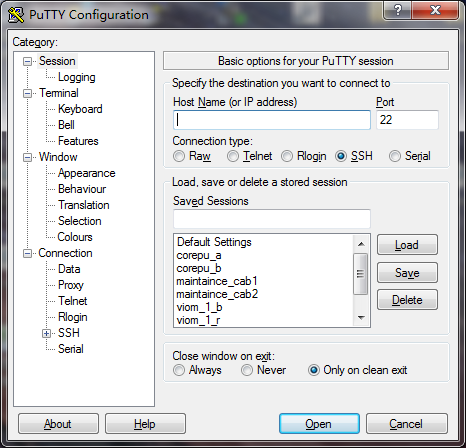
Task: Click the Open button
Action: pyautogui.click(x=319, y=424)
